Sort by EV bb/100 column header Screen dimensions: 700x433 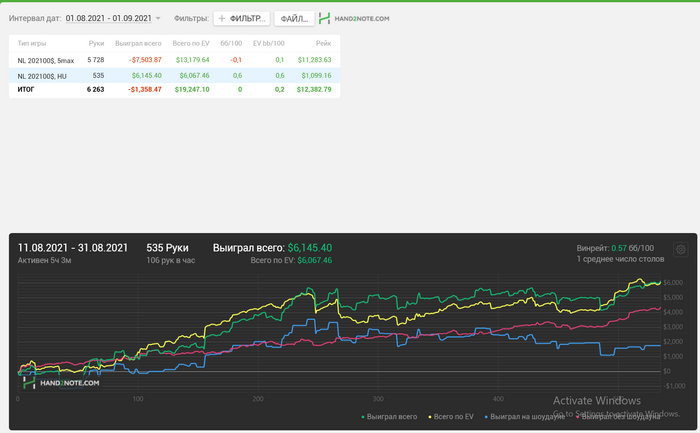268,43
